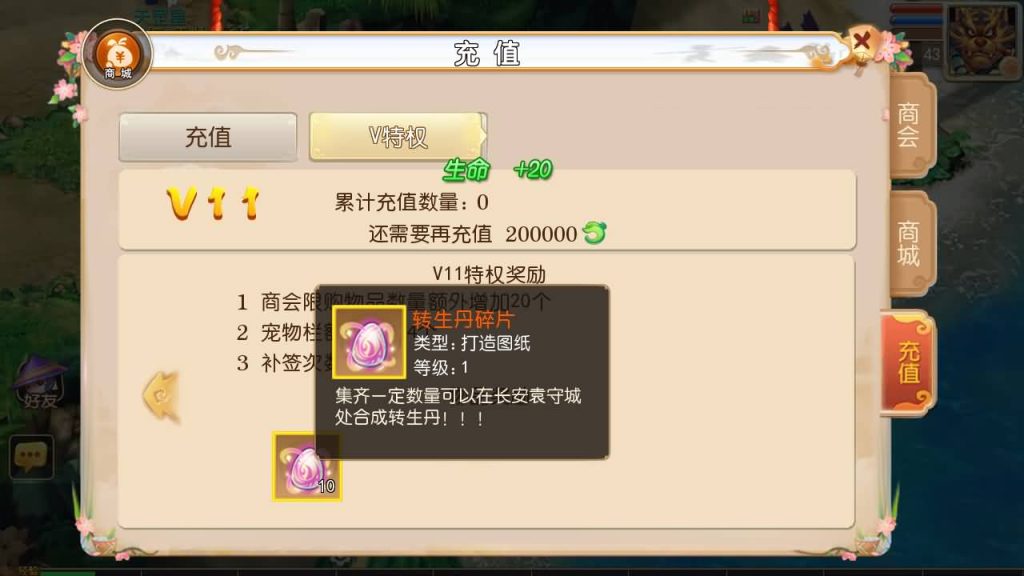The width and height of the screenshot is (1024, 576).
Task: Open the 好友 friends icon
Action: pos(40,383)
